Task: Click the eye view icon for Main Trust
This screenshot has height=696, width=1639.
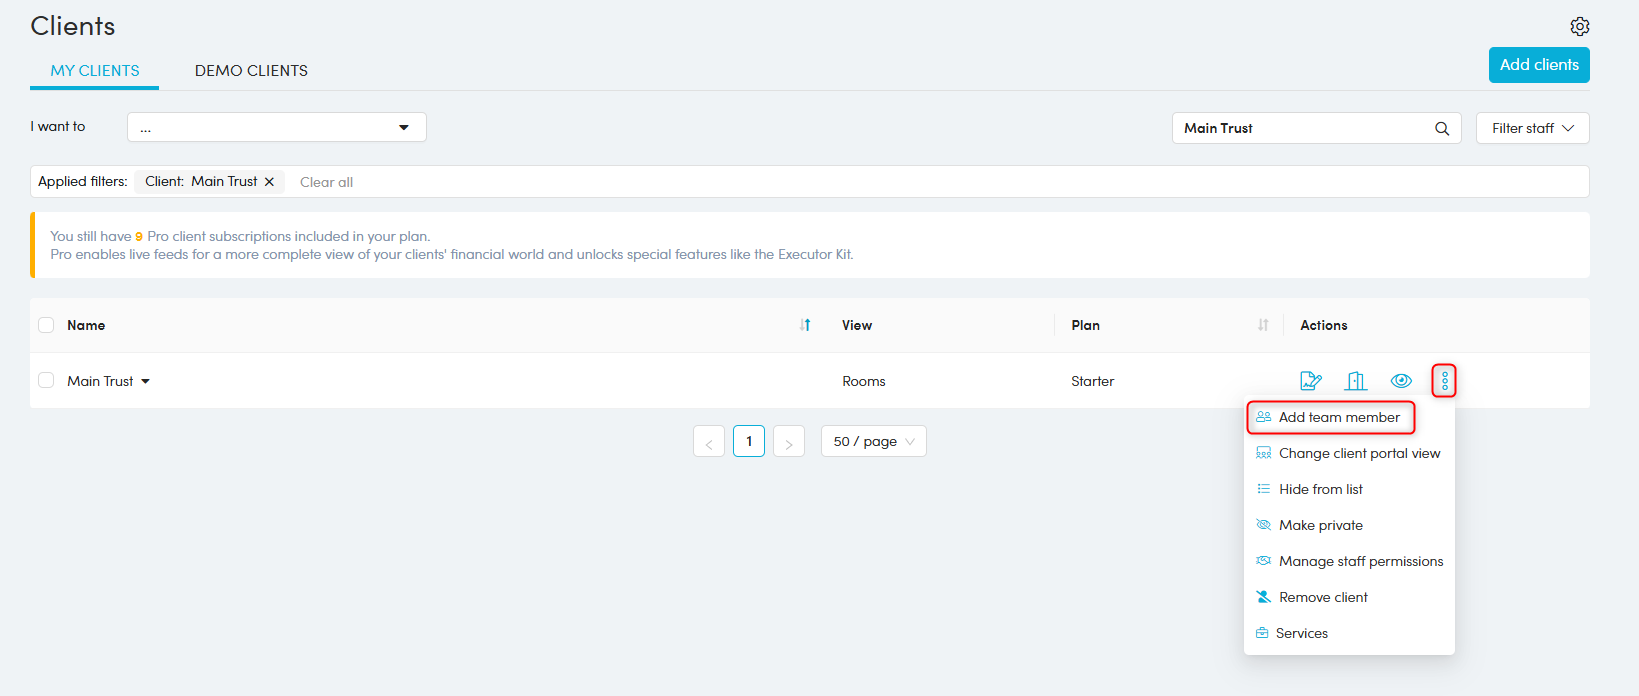Action: [1401, 381]
